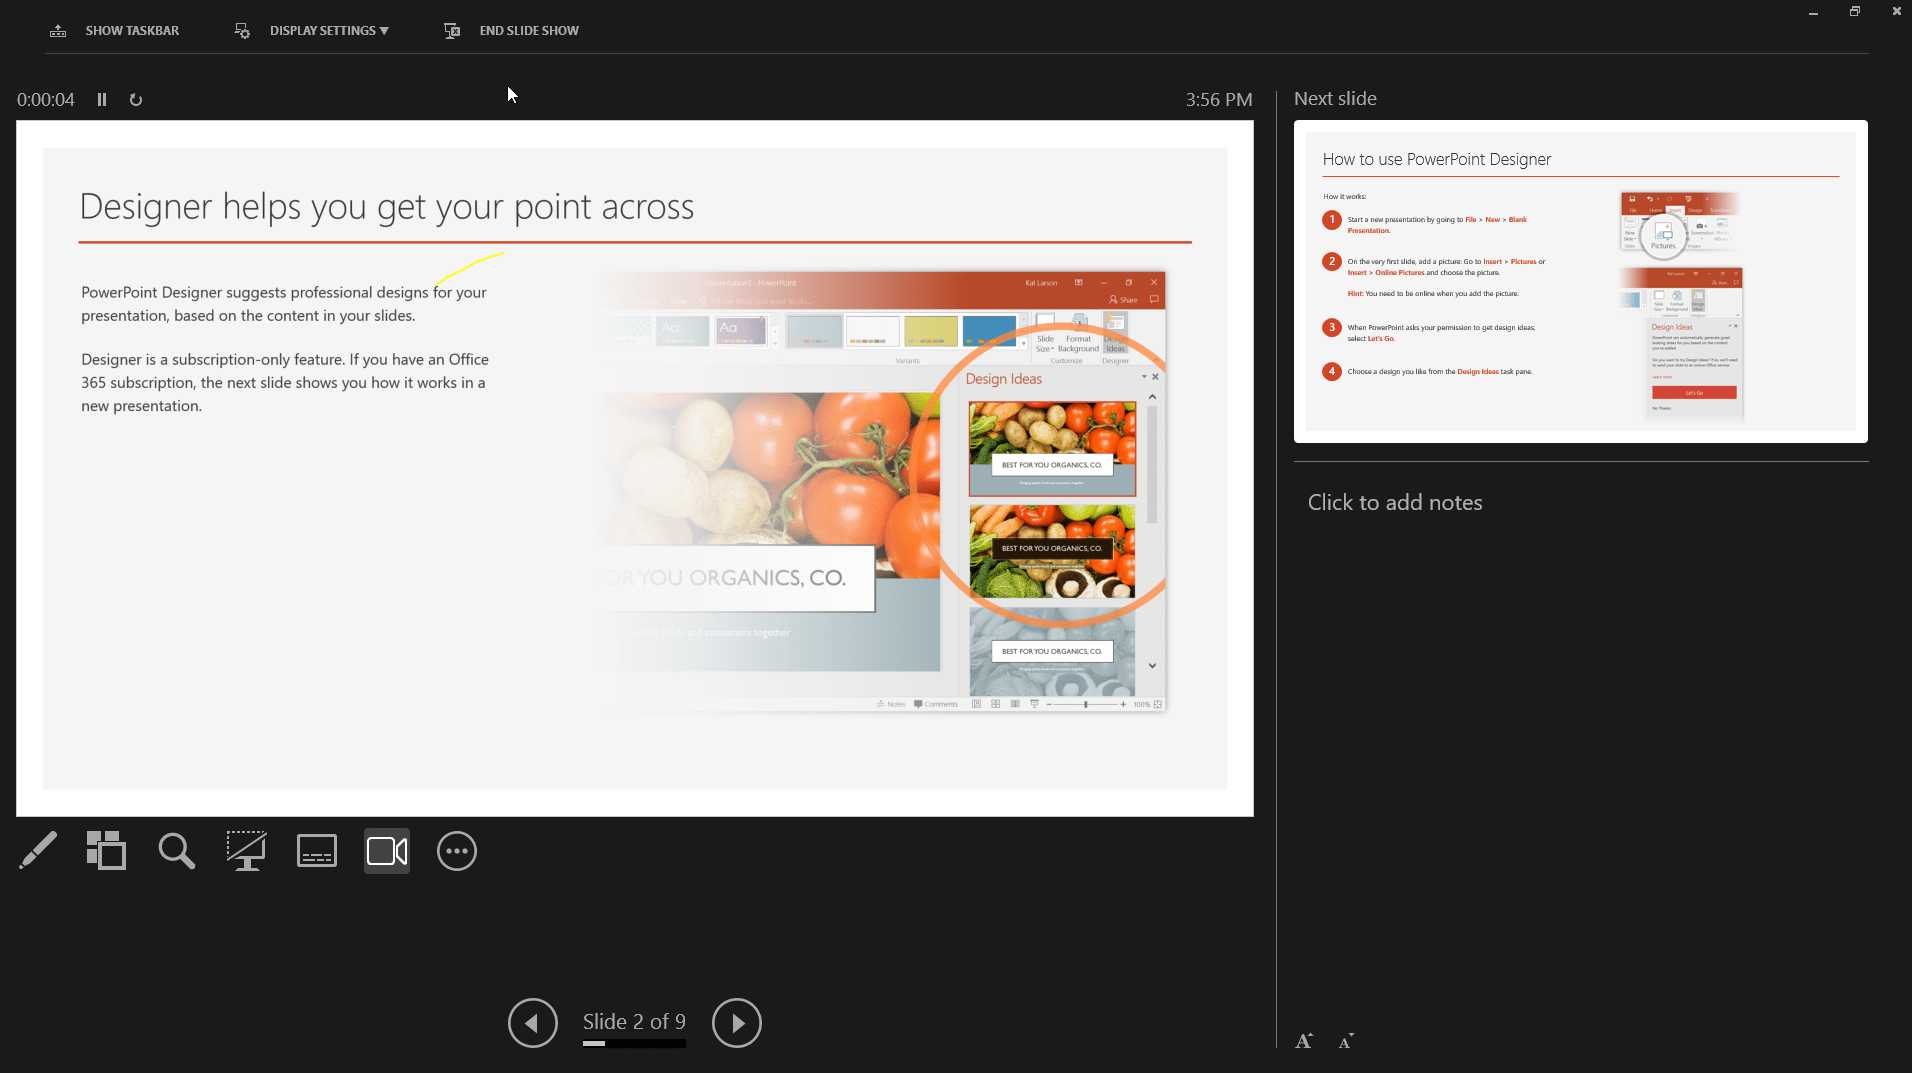
Task: Click the current slide in the main view
Action: point(635,468)
